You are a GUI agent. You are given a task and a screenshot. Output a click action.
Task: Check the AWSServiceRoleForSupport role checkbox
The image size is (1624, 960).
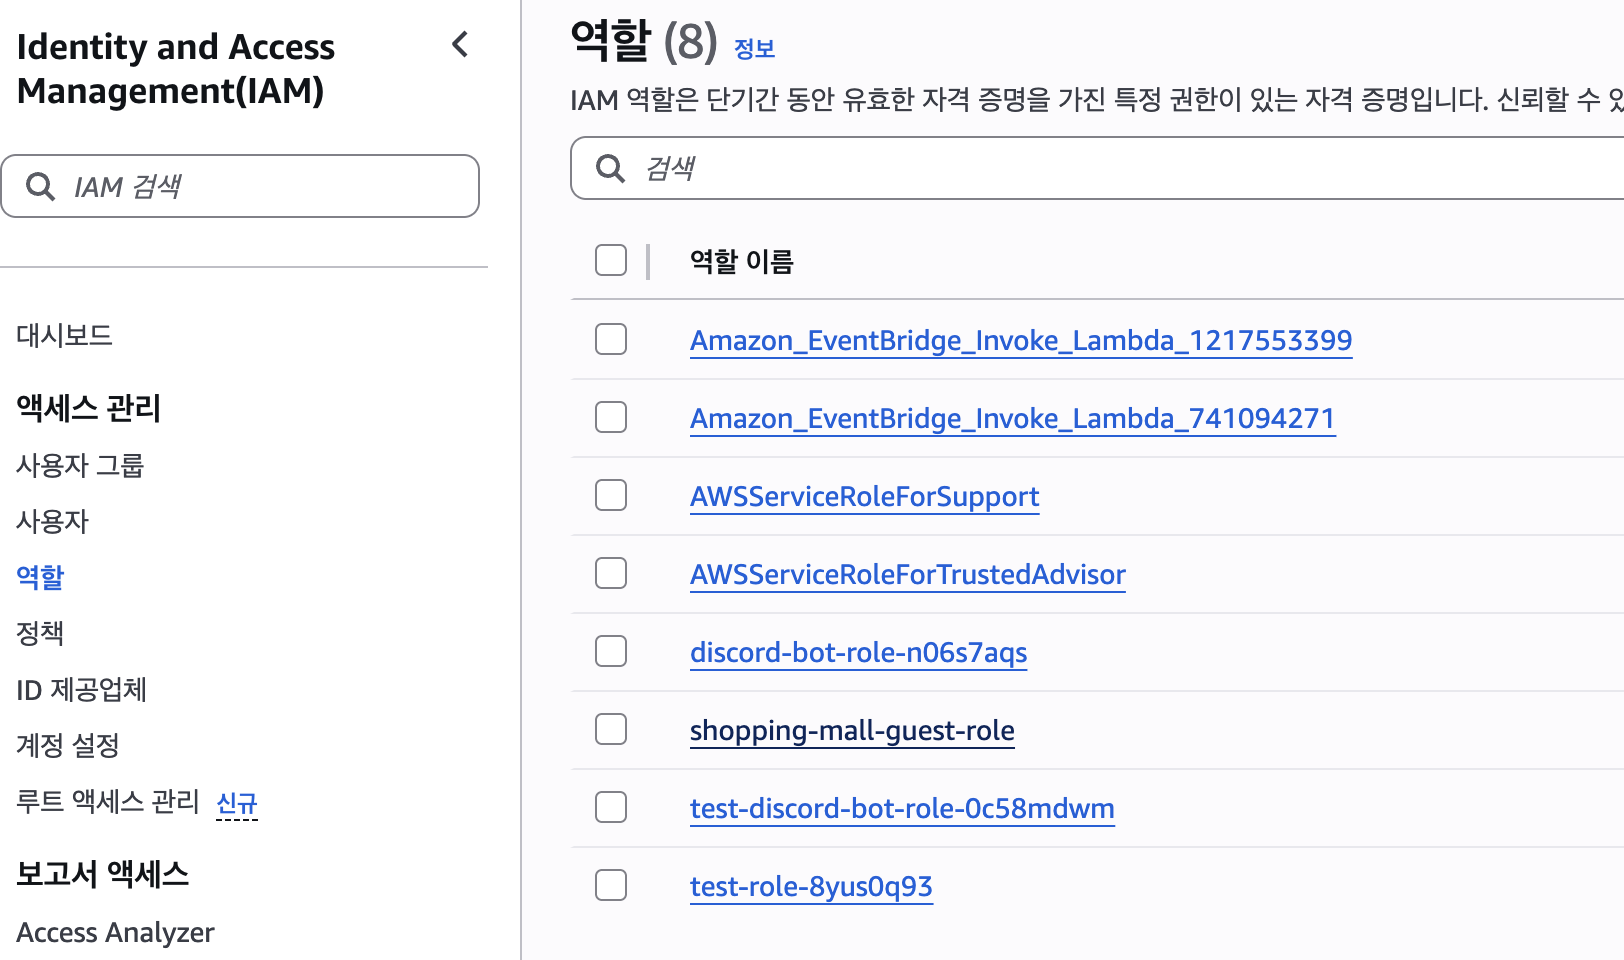click(611, 495)
